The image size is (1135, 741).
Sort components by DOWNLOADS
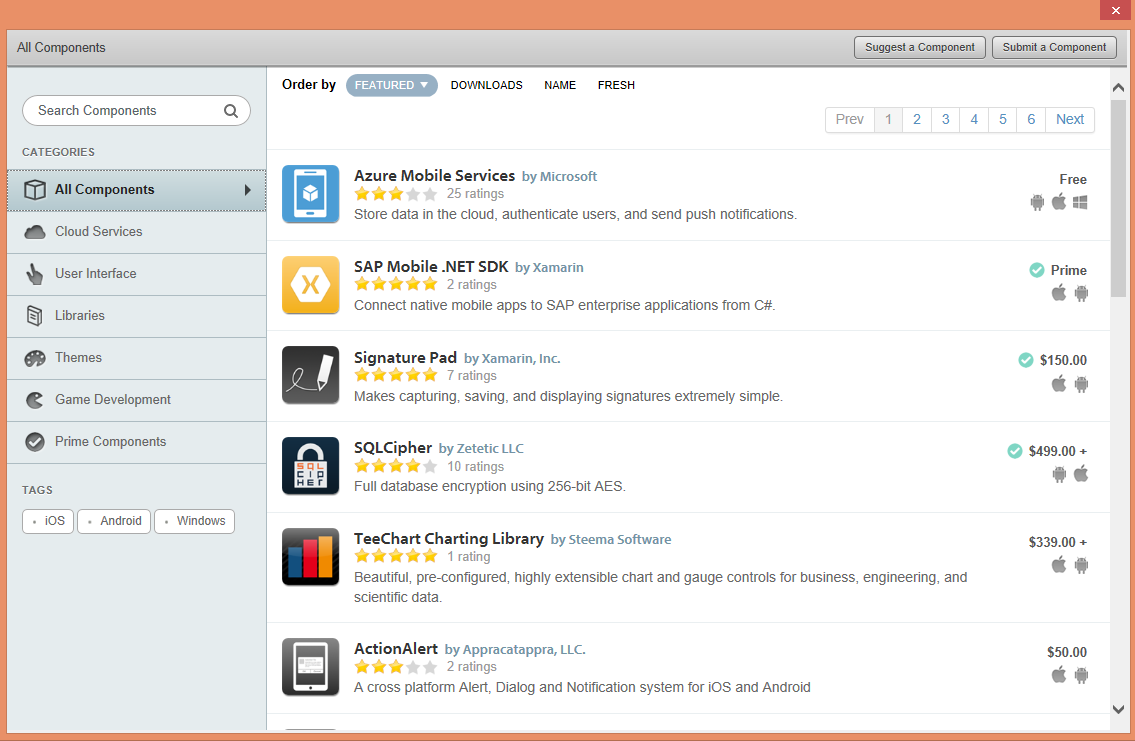486,85
